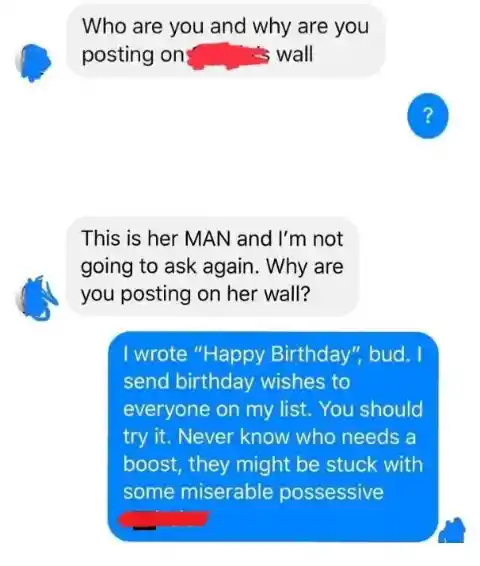Click the text 'Happy Birthday' in blue reply

276,354
